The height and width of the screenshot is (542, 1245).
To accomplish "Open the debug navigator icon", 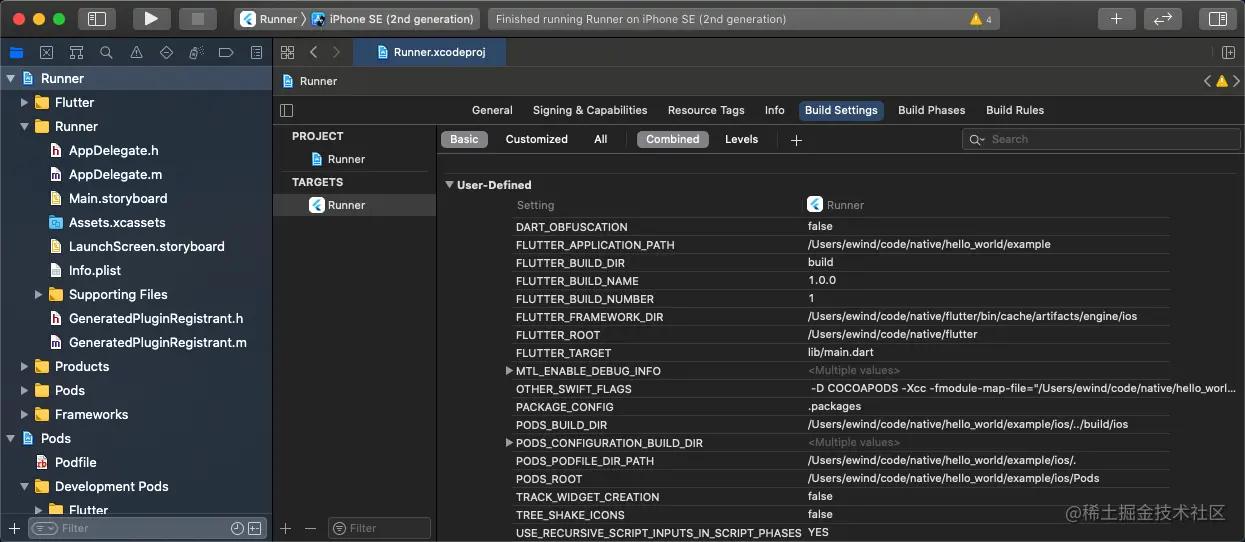I will coord(196,52).
